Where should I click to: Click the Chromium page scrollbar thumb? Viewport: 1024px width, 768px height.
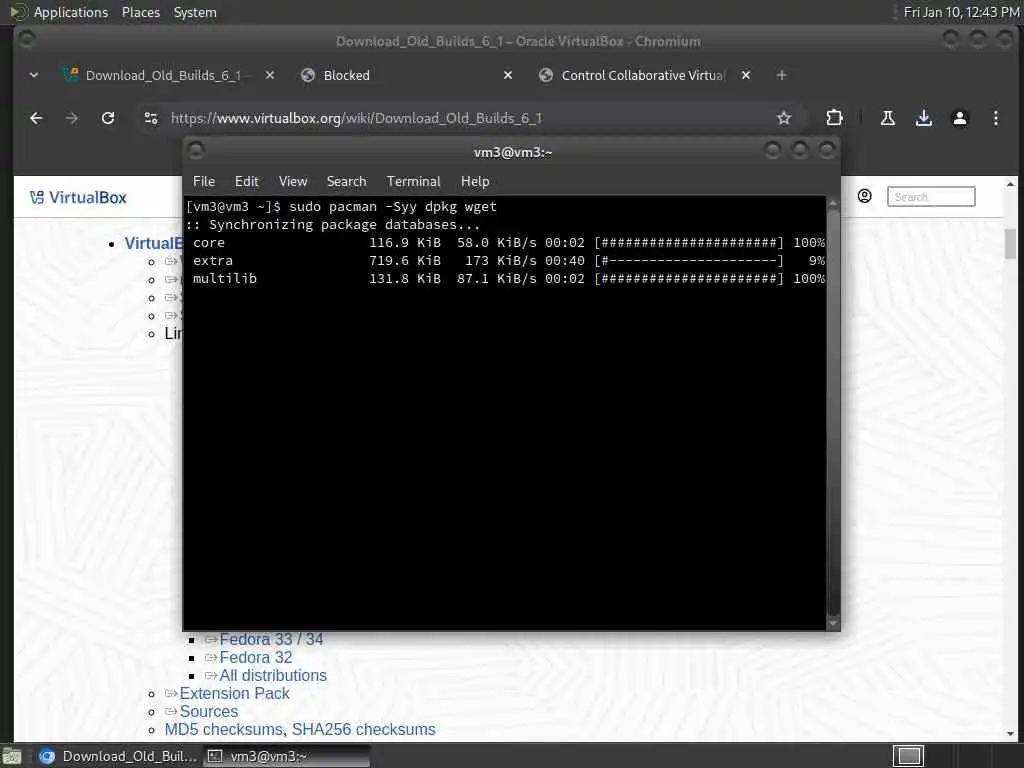point(1010,244)
